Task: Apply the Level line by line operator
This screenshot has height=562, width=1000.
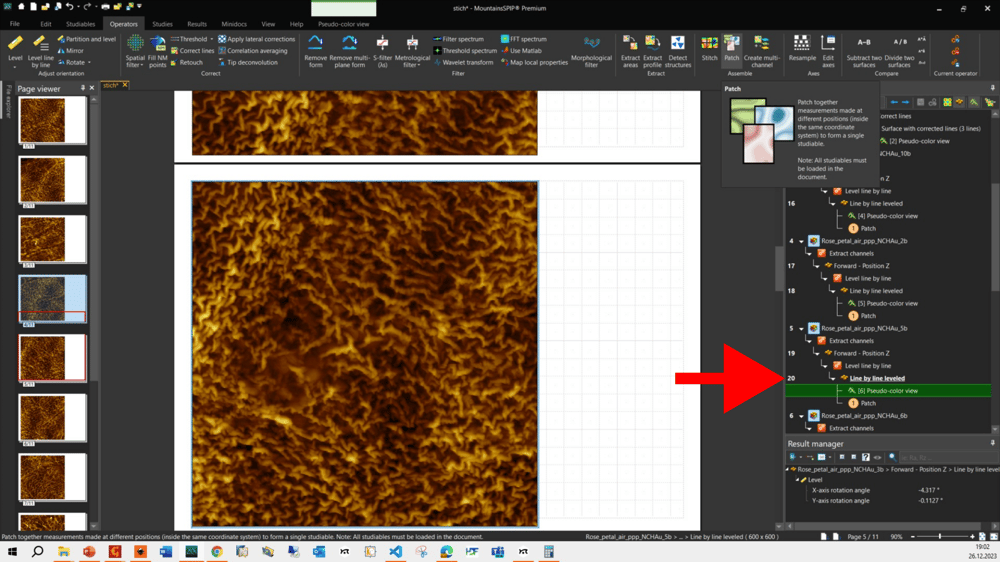Action: 41,51
